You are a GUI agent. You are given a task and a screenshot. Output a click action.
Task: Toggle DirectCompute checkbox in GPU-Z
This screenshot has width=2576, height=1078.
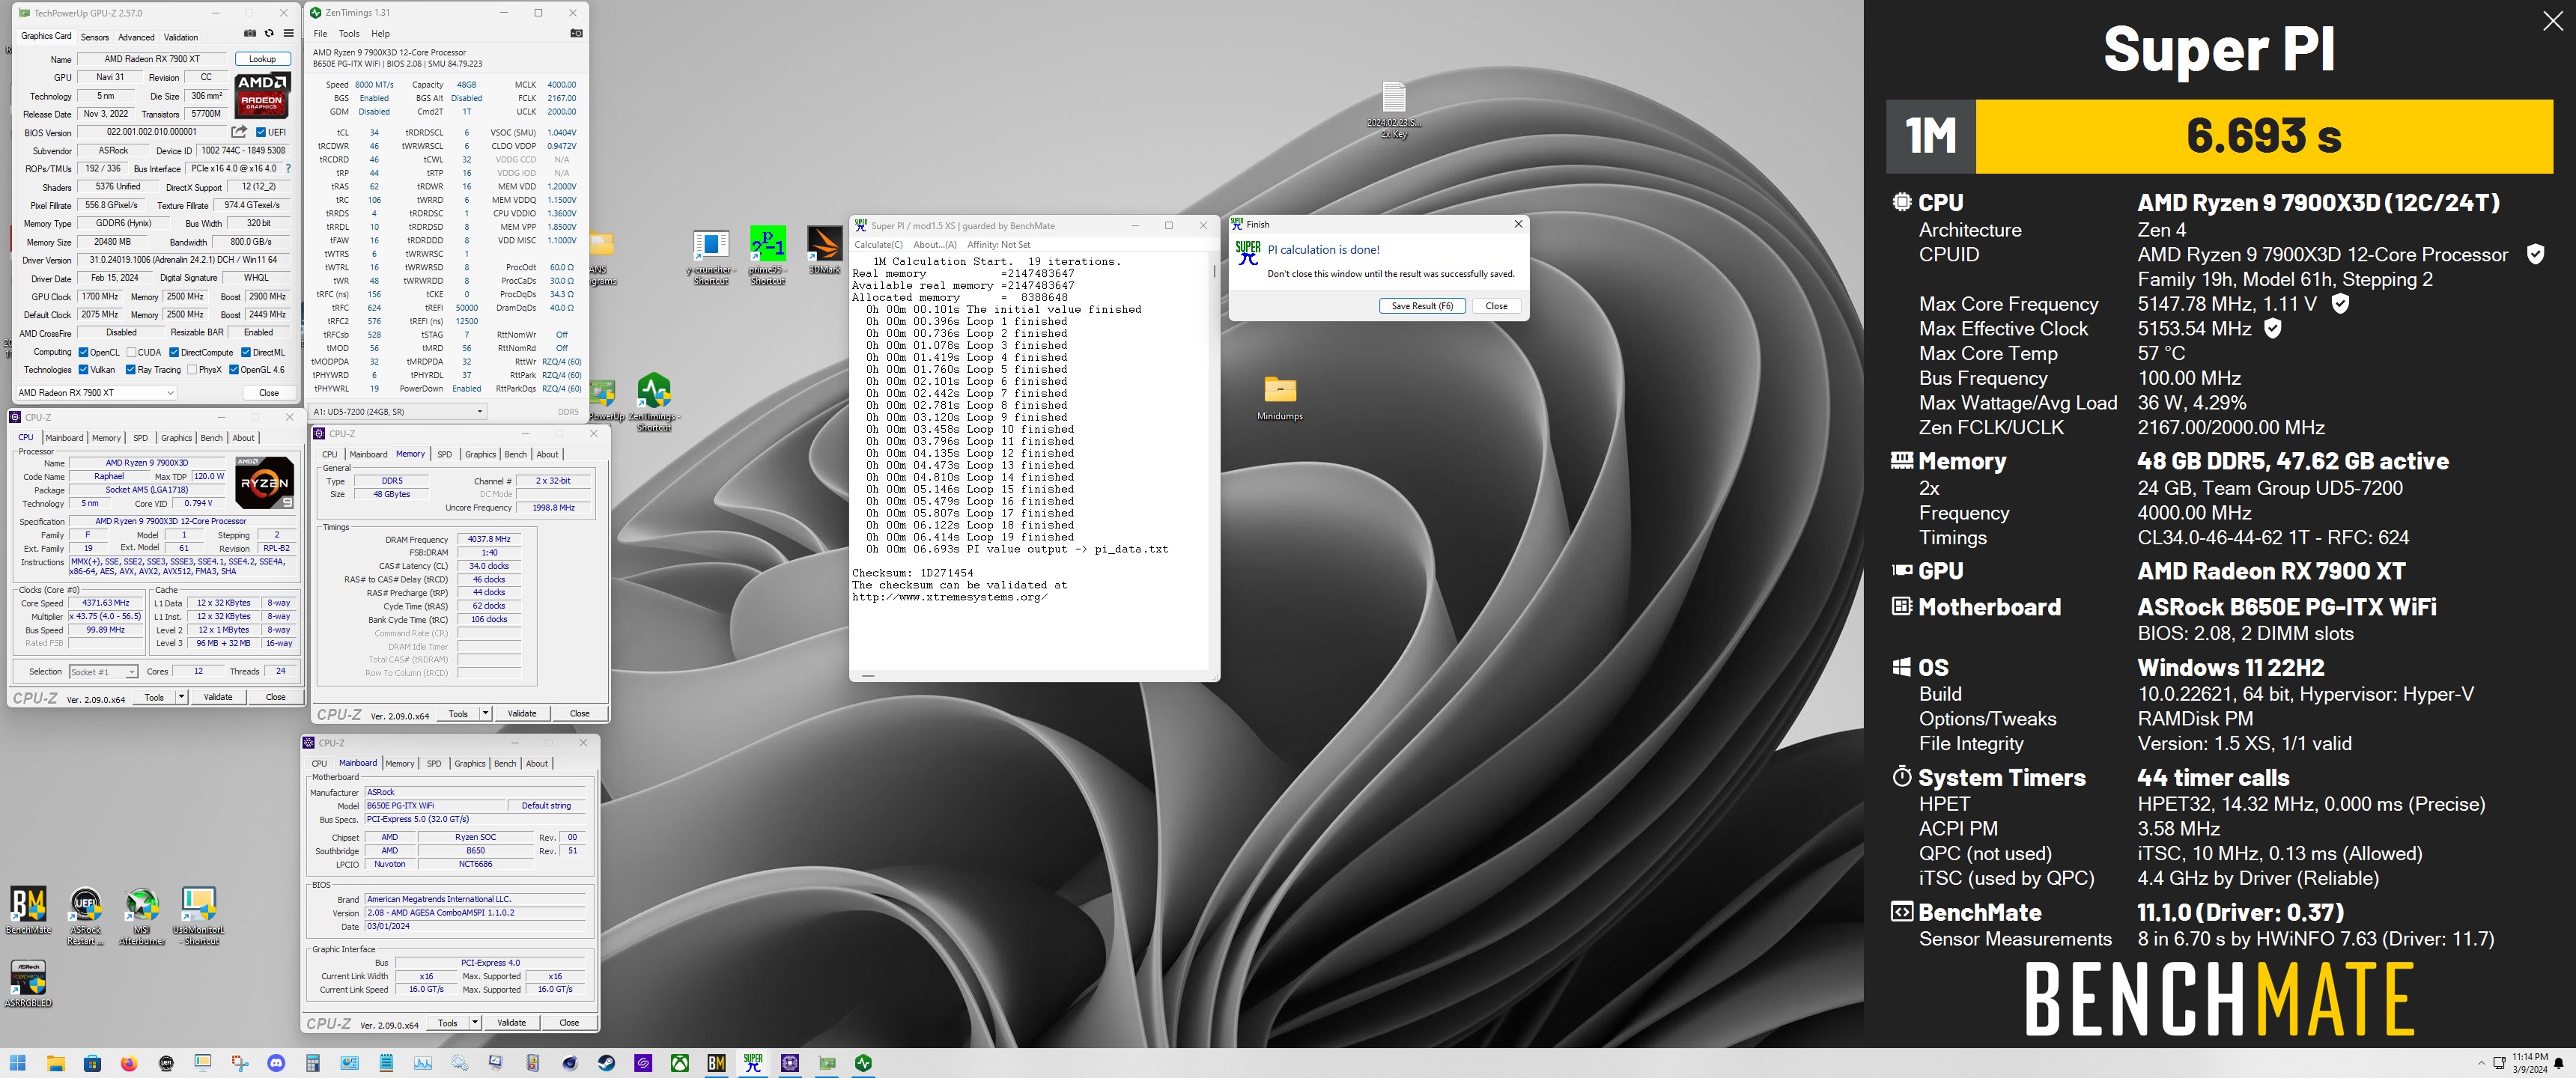pyautogui.click(x=174, y=352)
